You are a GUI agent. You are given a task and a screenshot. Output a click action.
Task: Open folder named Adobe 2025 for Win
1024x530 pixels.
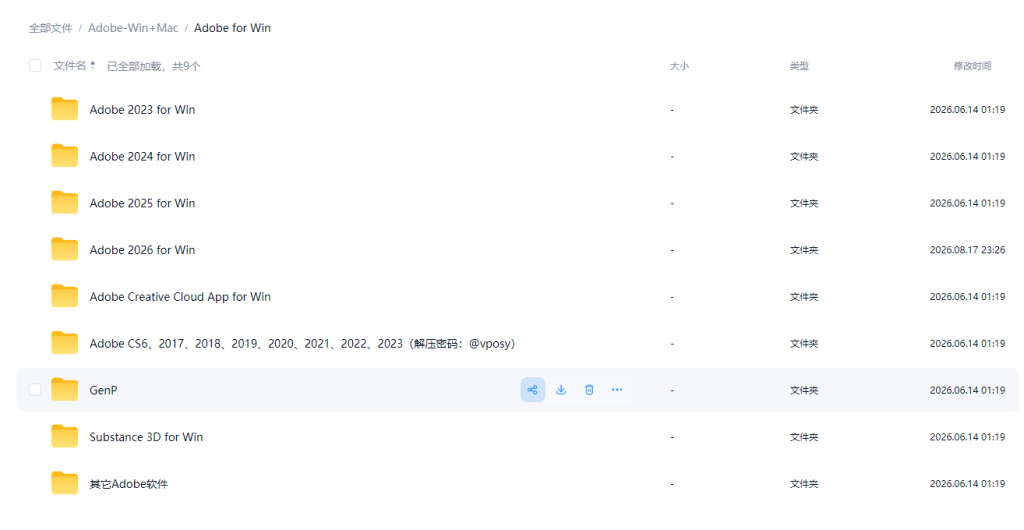[x=142, y=203]
